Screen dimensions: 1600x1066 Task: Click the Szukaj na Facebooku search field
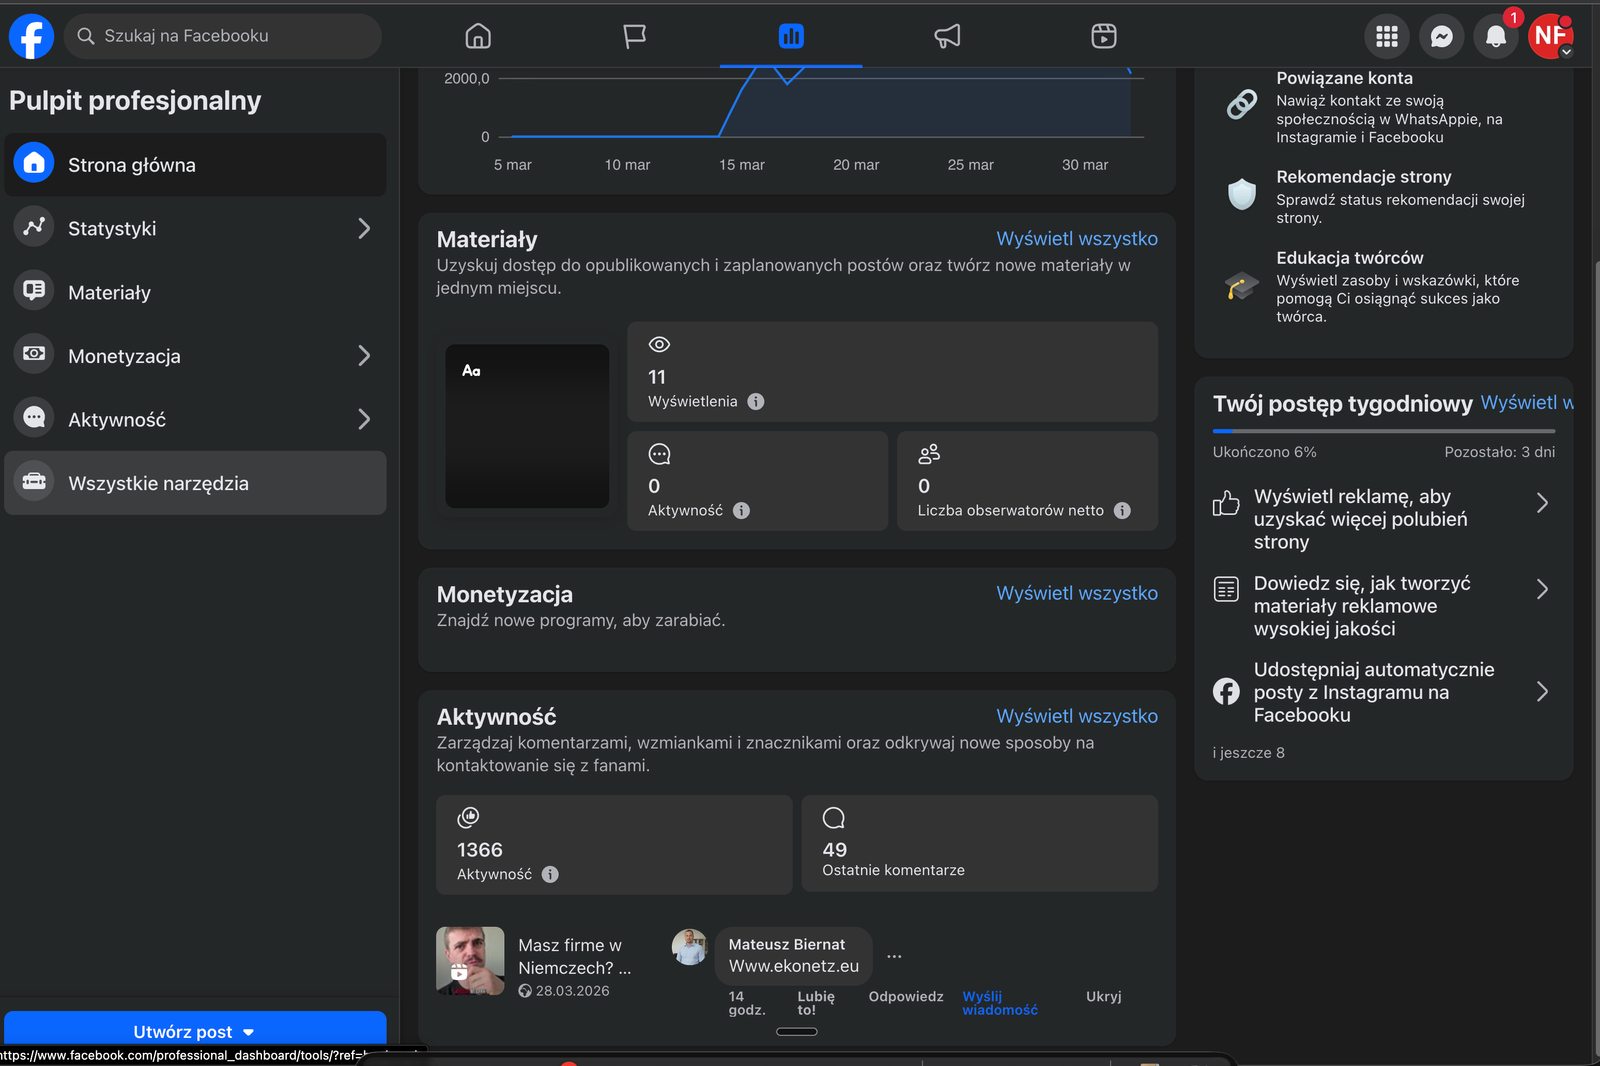pyautogui.click(x=224, y=36)
